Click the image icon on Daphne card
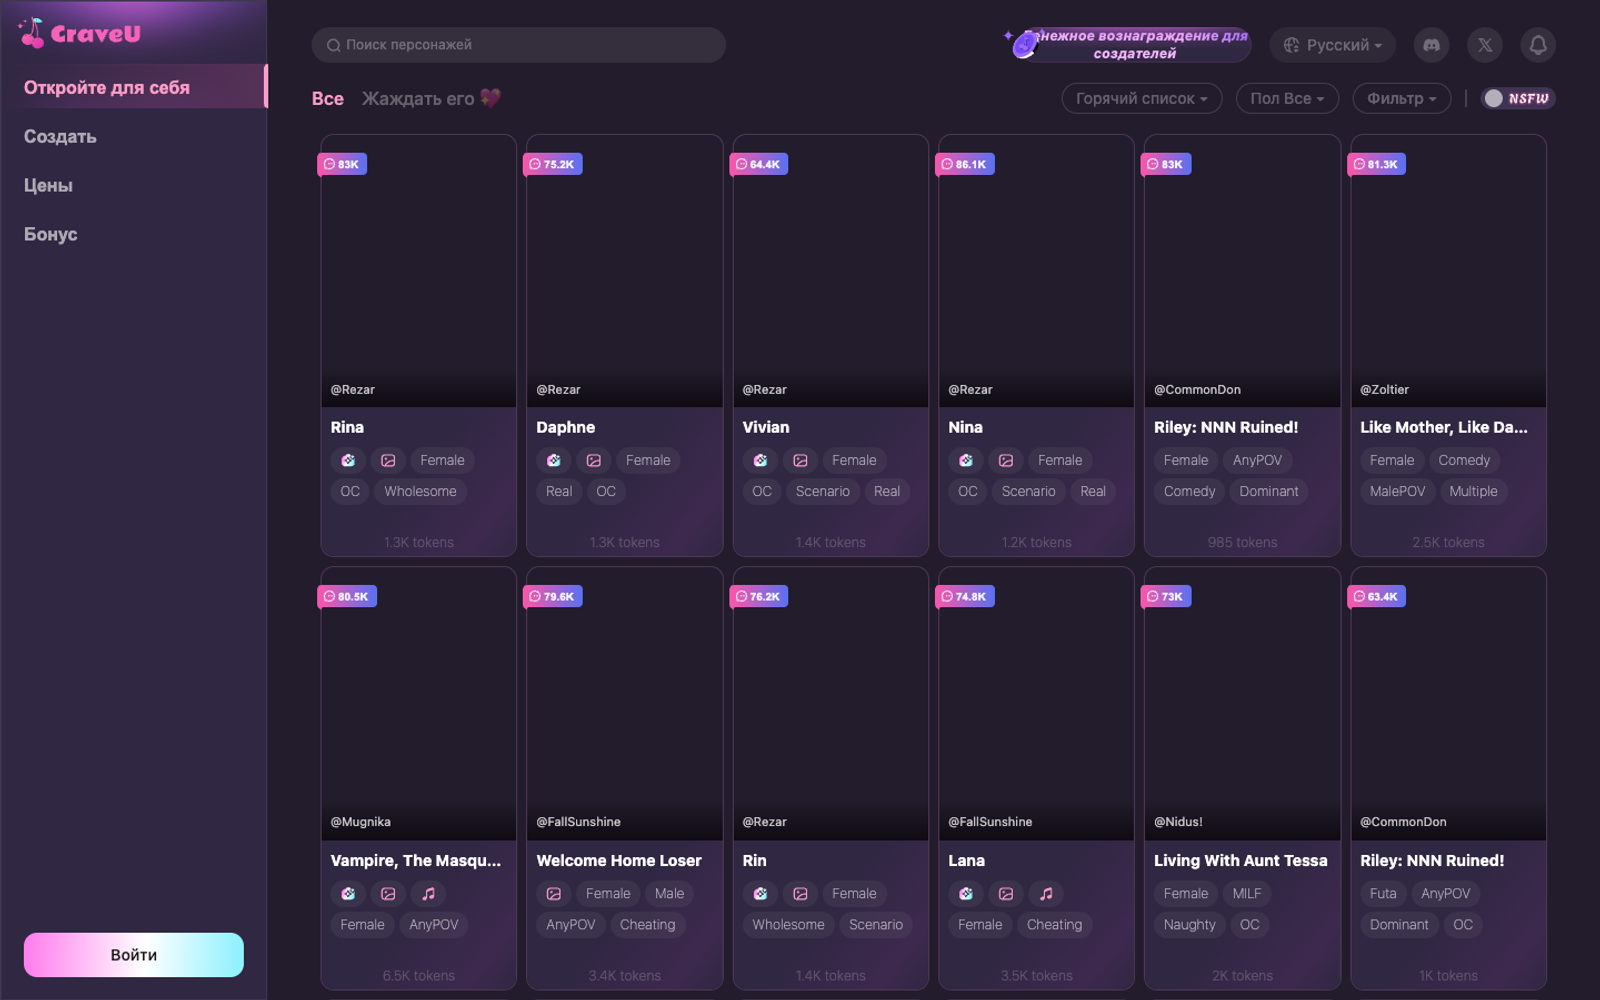Image resolution: width=1600 pixels, height=1000 pixels. pos(594,460)
